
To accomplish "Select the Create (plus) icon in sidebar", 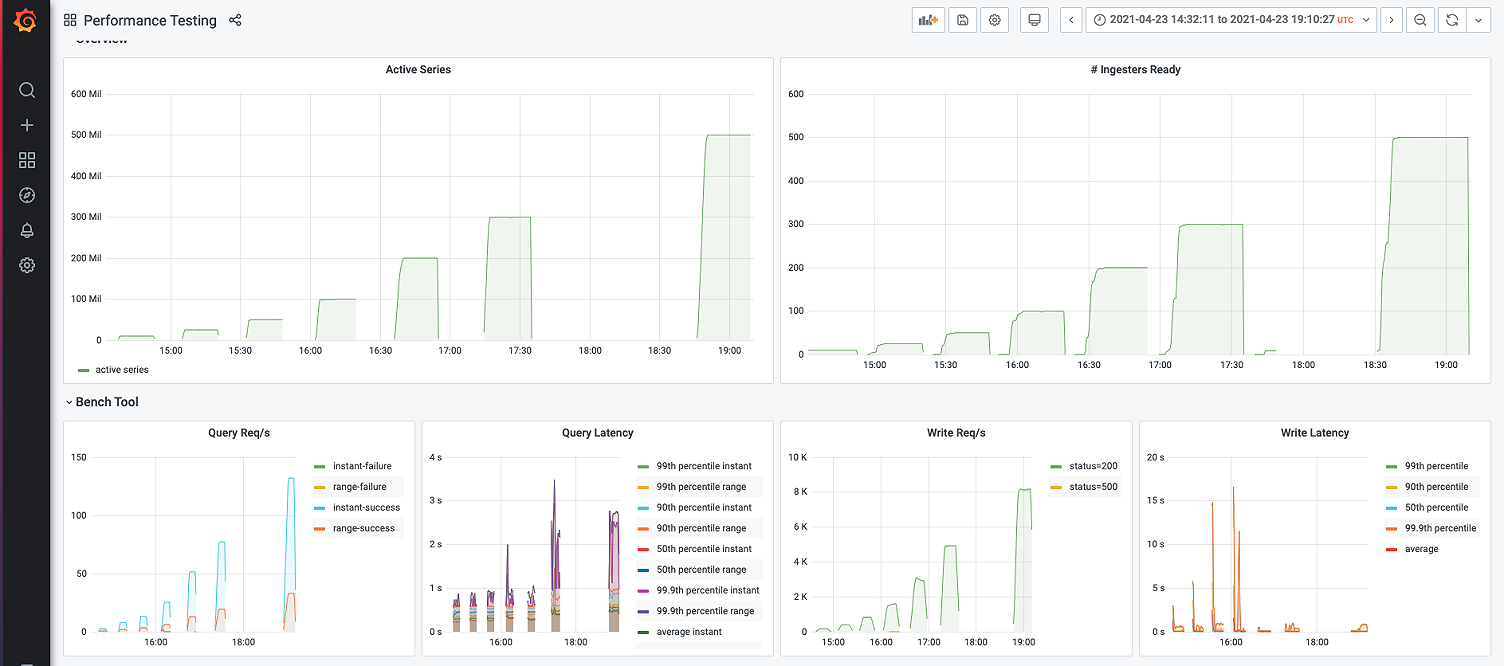I will [x=26, y=125].
